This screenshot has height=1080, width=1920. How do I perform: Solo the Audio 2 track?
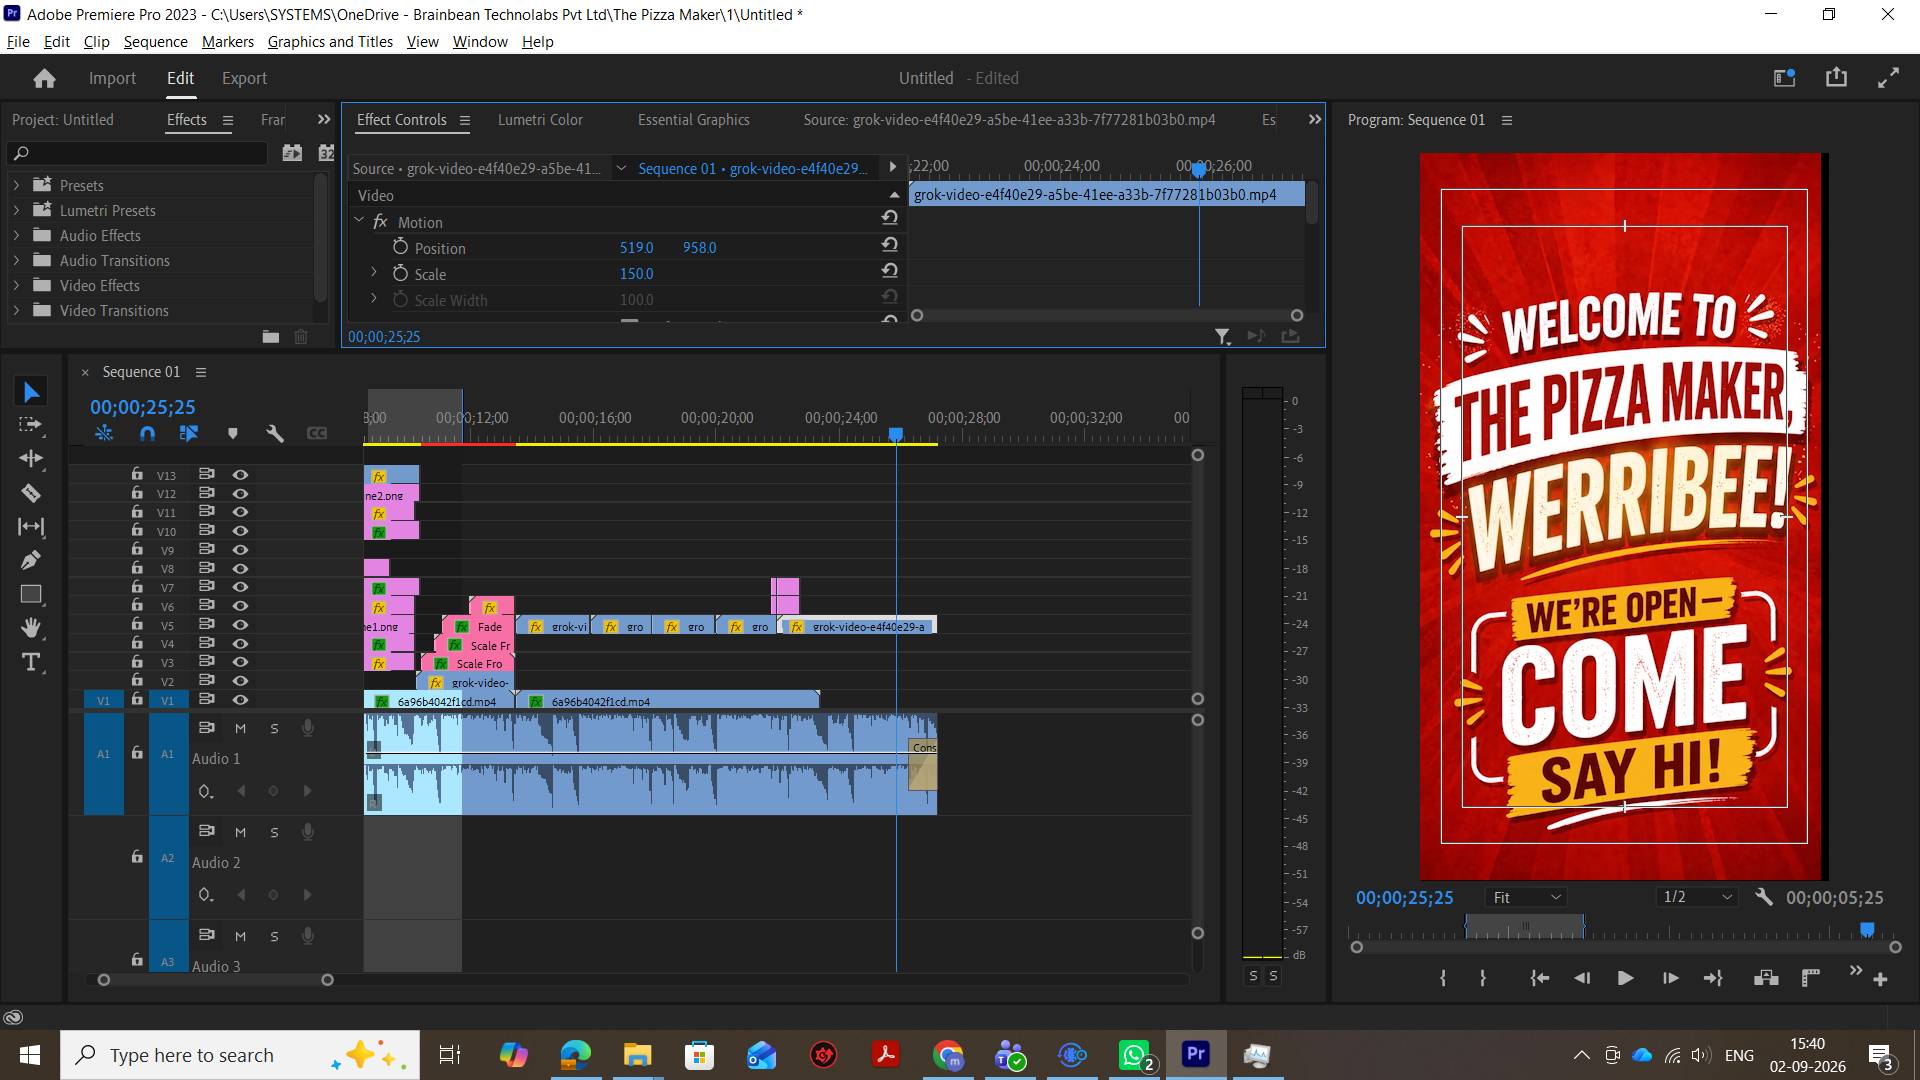[x=274, y=832]
